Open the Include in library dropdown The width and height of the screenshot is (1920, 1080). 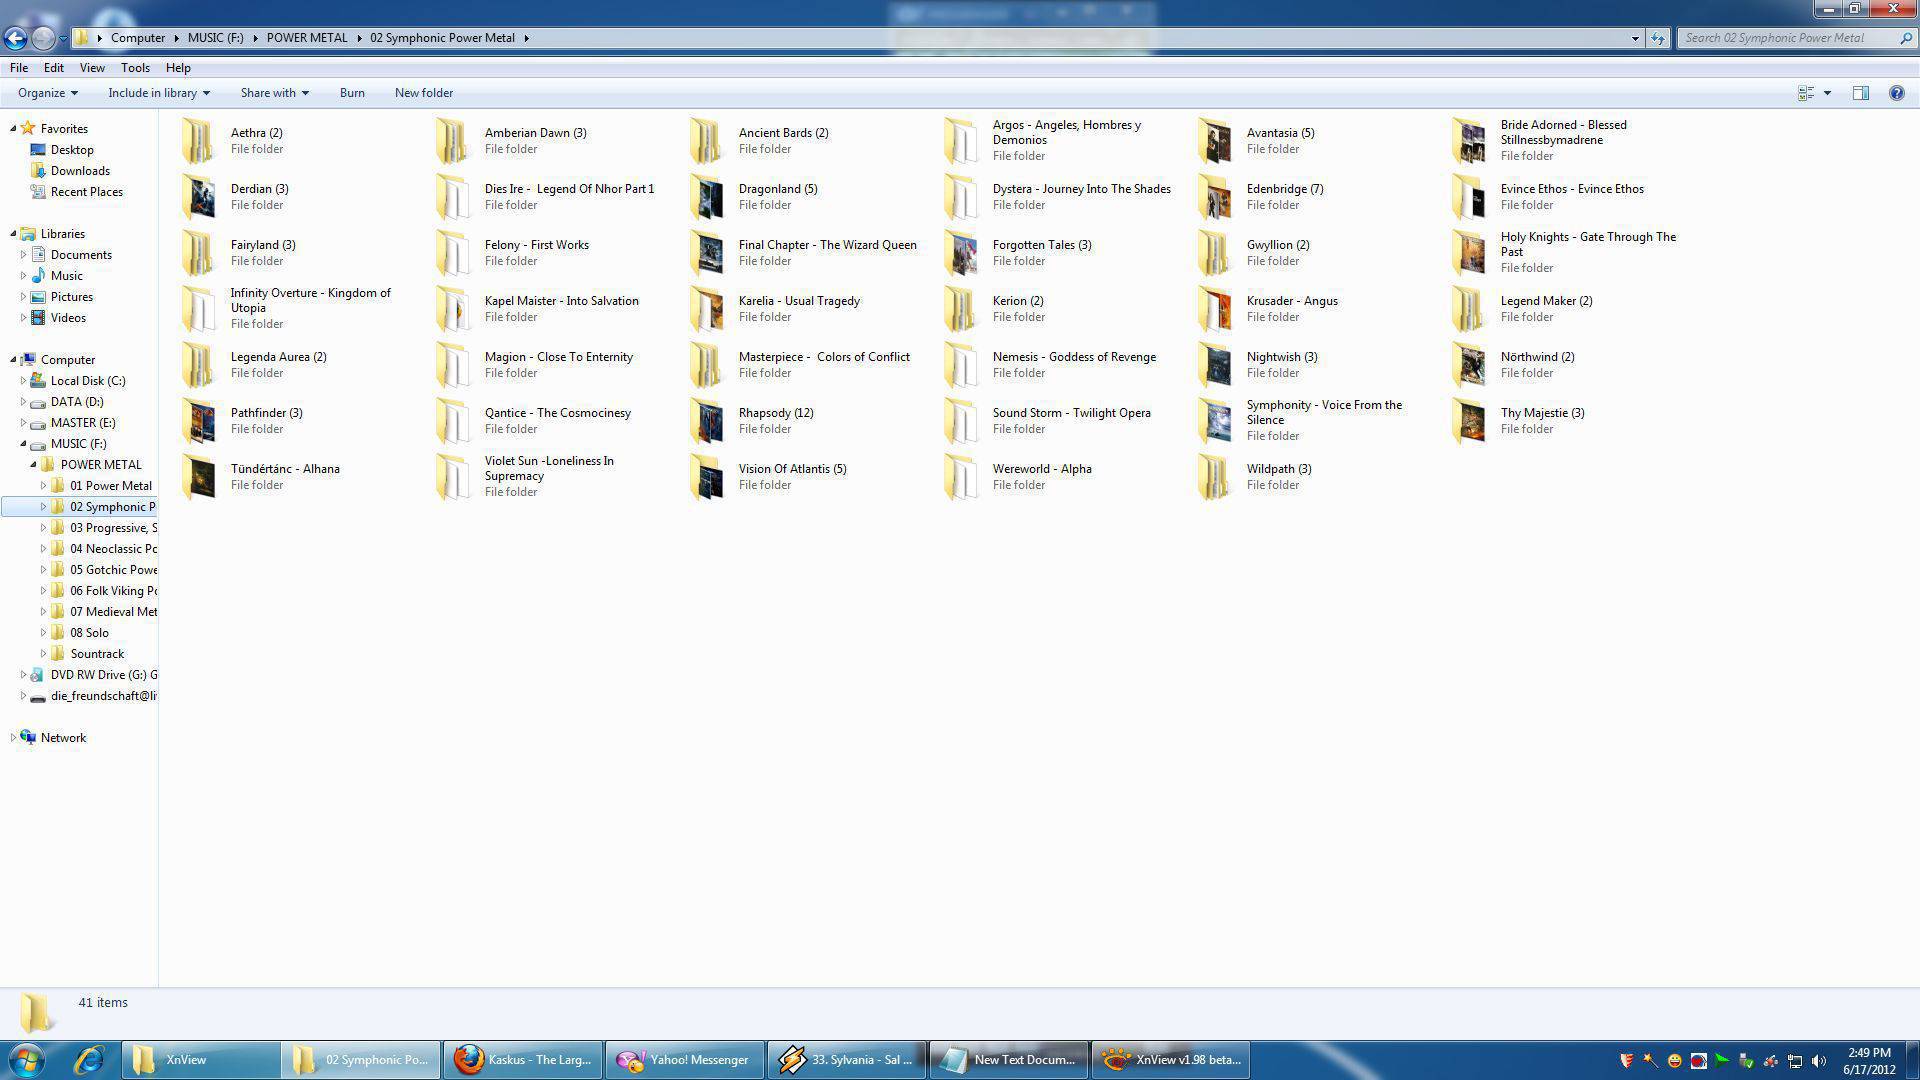click(x=159, y=93)
